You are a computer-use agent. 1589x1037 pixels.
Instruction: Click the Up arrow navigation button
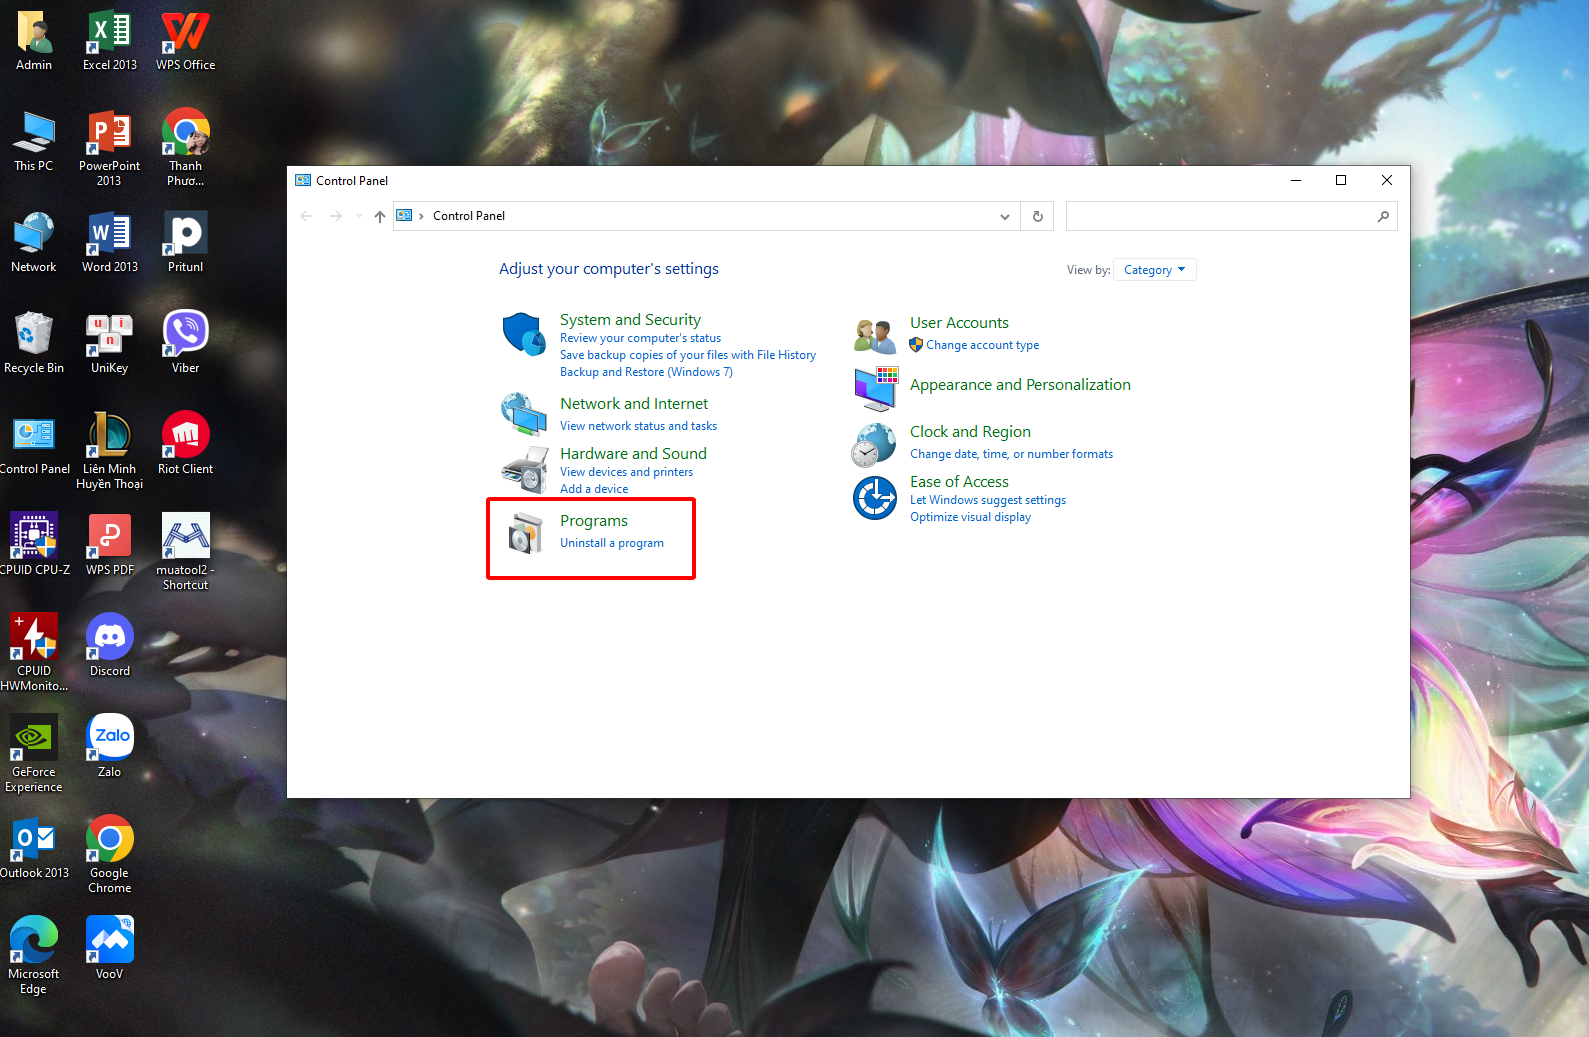(x=380, y=216)
